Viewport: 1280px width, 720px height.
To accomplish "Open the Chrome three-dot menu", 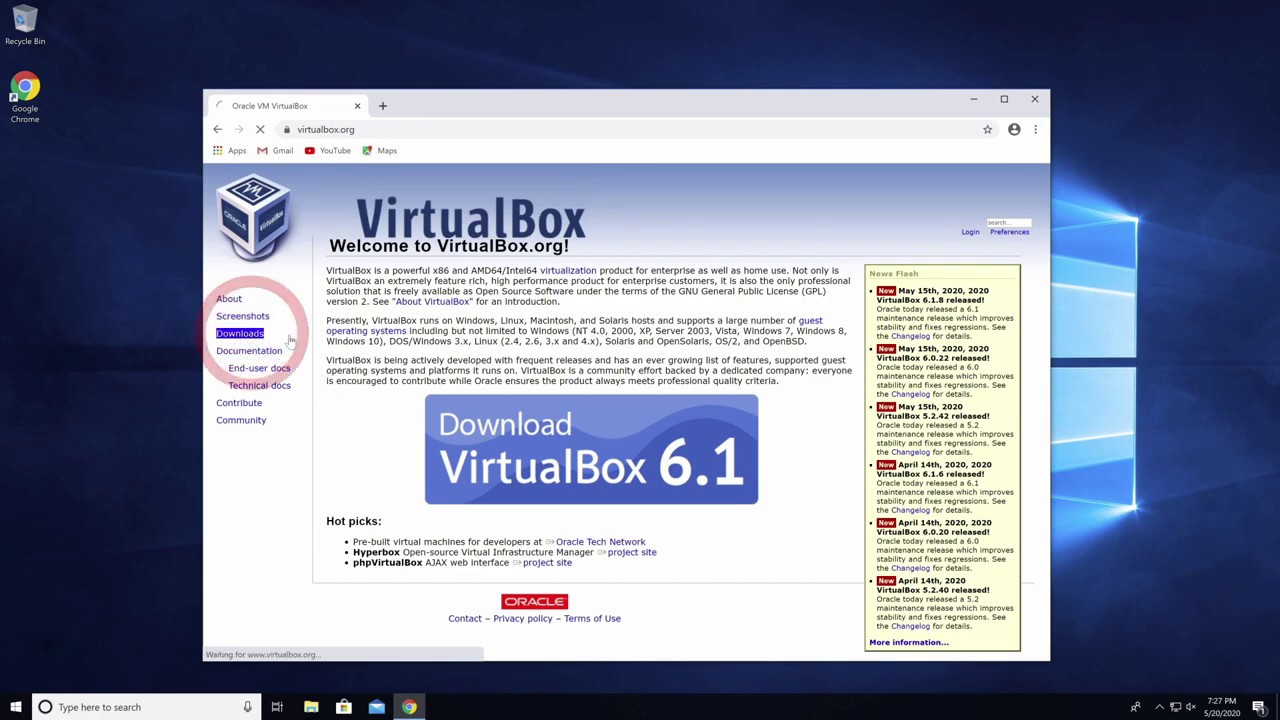I will [1035, 129].
